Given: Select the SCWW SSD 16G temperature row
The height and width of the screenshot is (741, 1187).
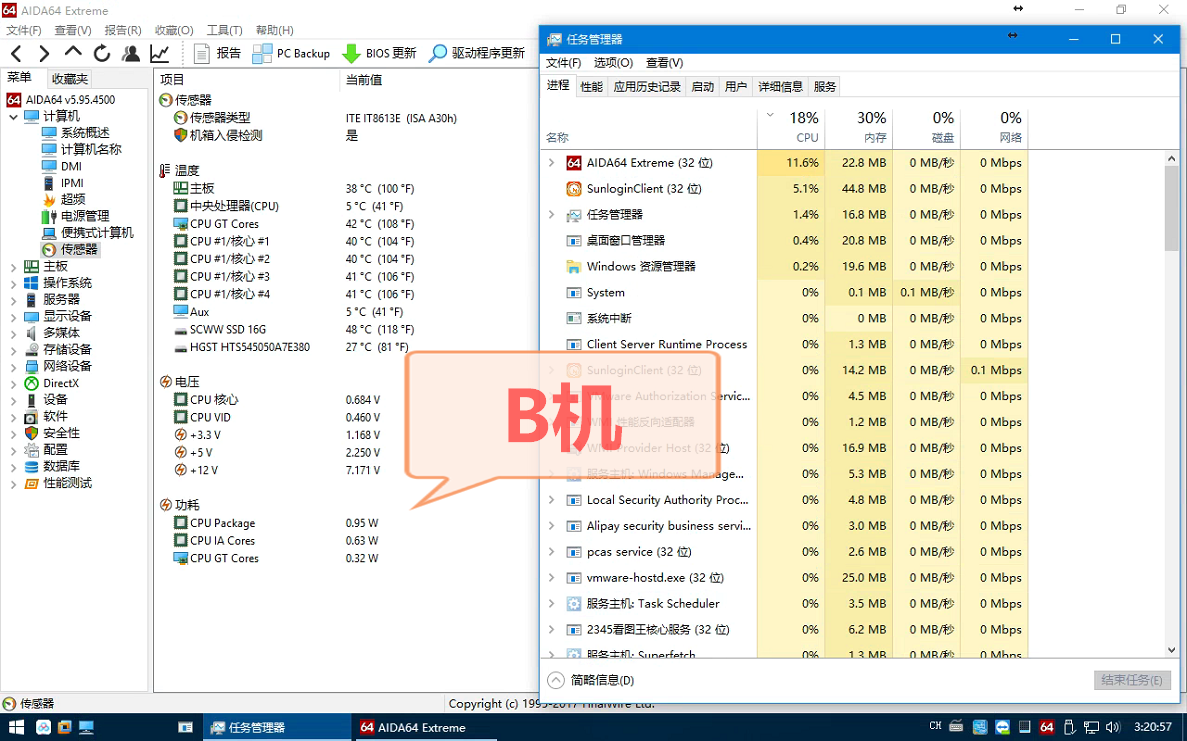Looking at the screenshot, I should [294, 329].
